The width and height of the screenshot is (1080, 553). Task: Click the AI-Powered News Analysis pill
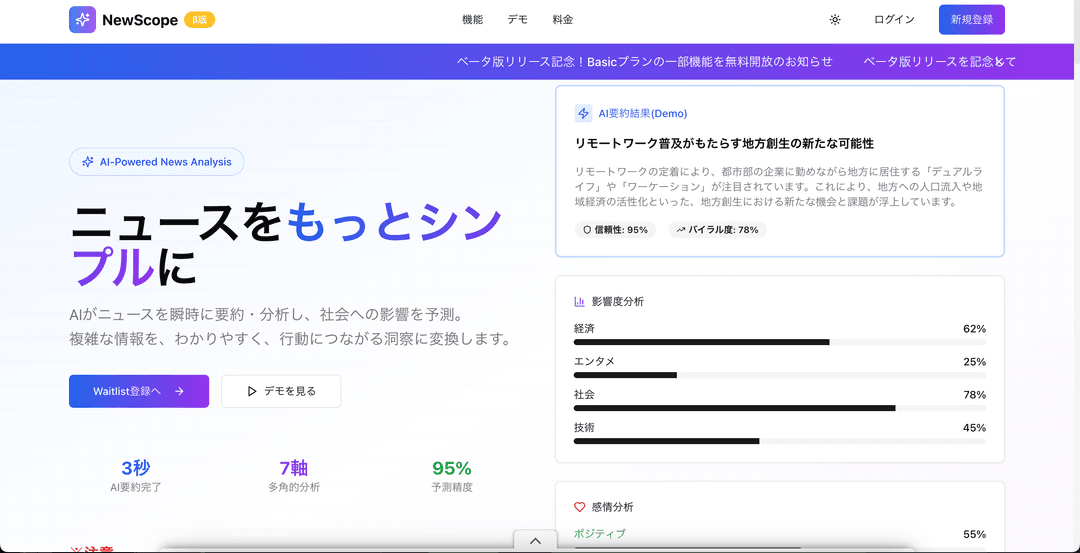coord(156,162)
